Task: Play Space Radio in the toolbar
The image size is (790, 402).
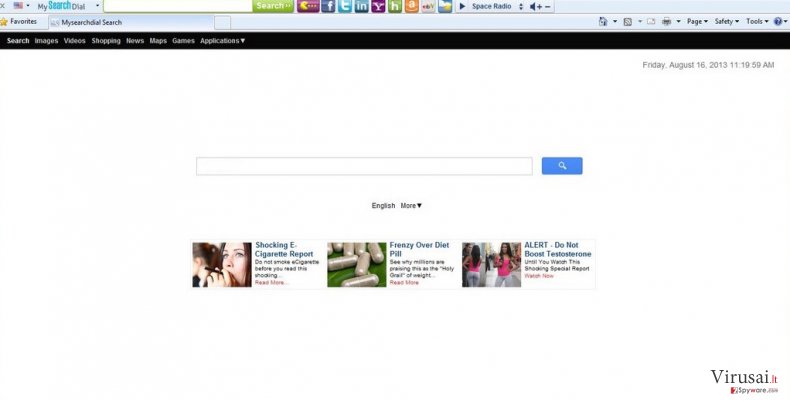Action: click(463, 7)
